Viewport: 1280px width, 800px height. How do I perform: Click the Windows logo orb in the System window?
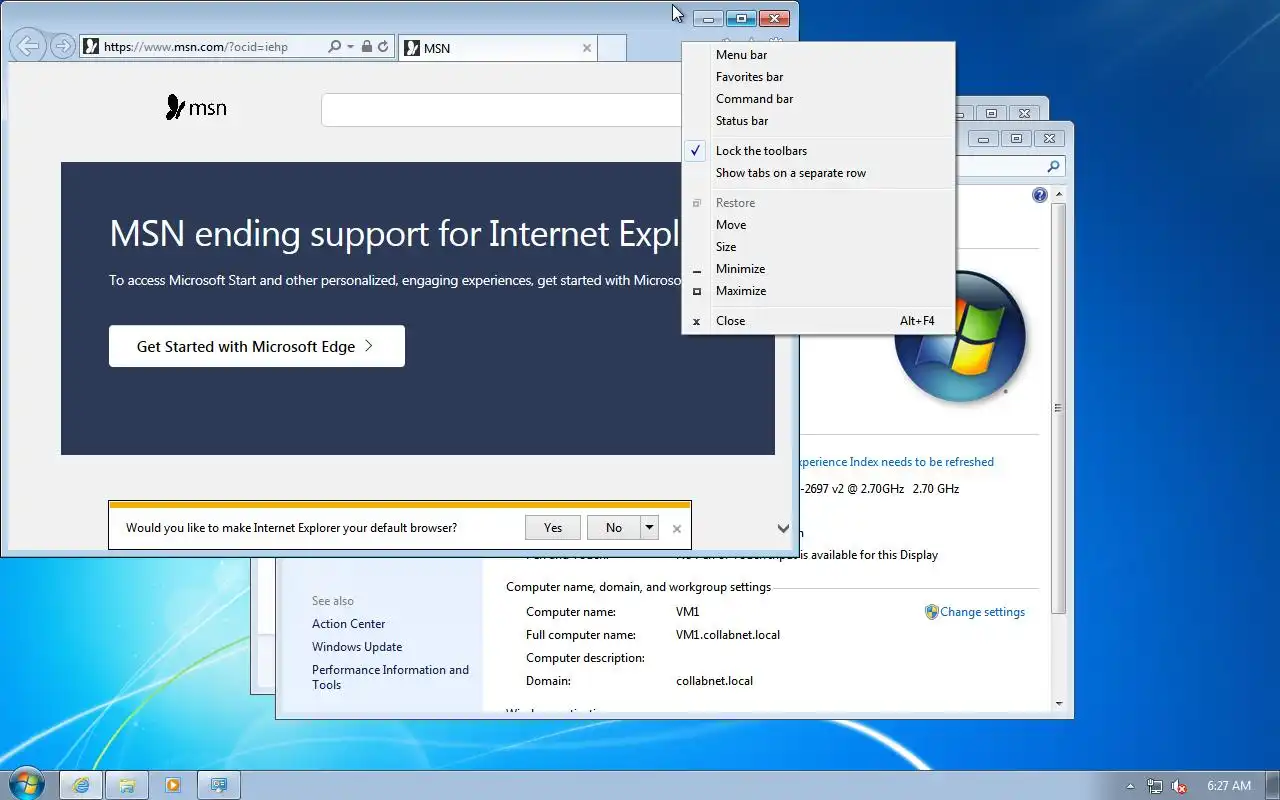[x=960, y=337]
